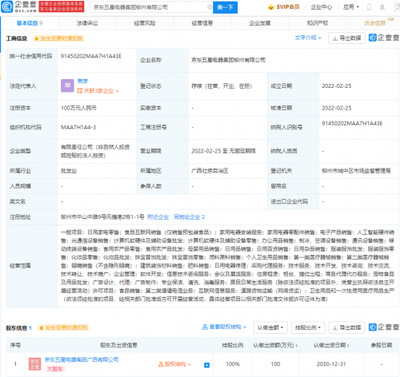Click the unified credit code 91450202MAA7H1A43E

(x=91, y=56)
